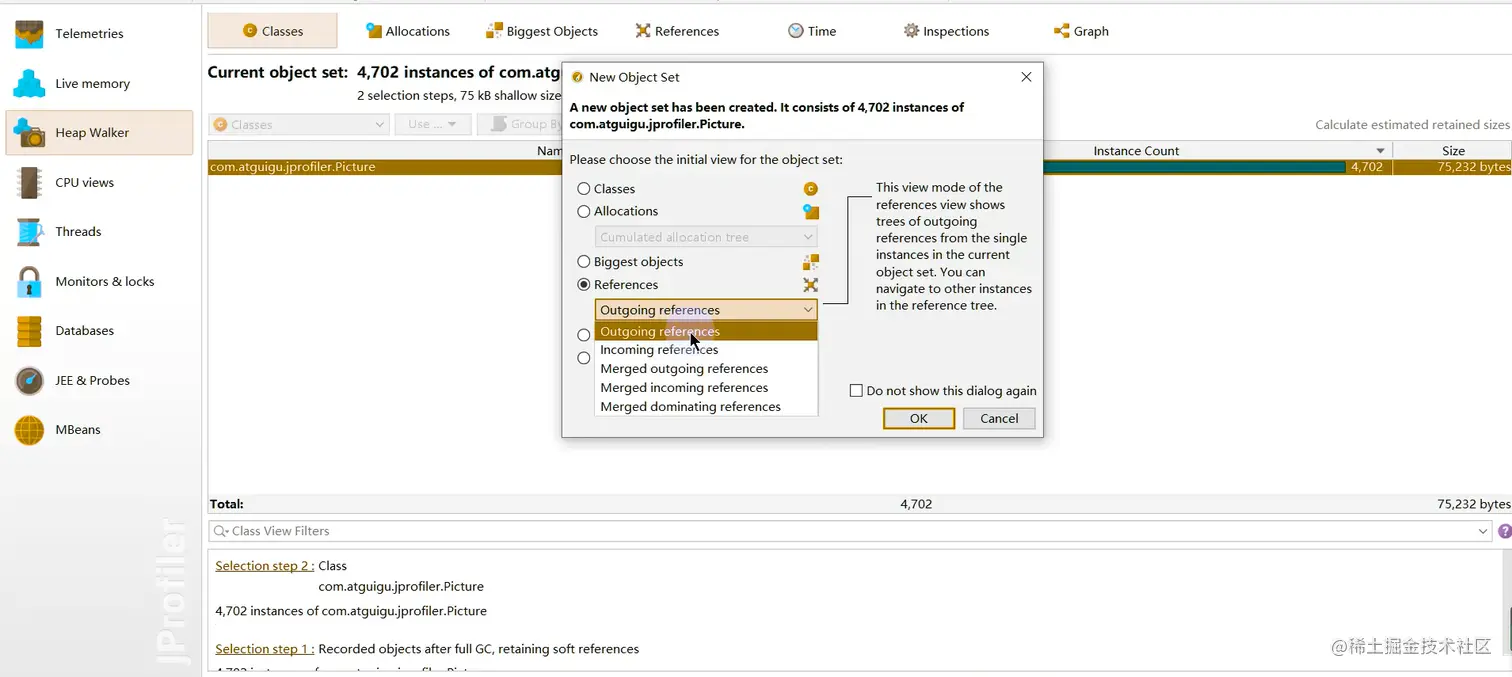Open Monitors & locks section
The height and width of the screenshot is (677, 1512).
(98, 282)
